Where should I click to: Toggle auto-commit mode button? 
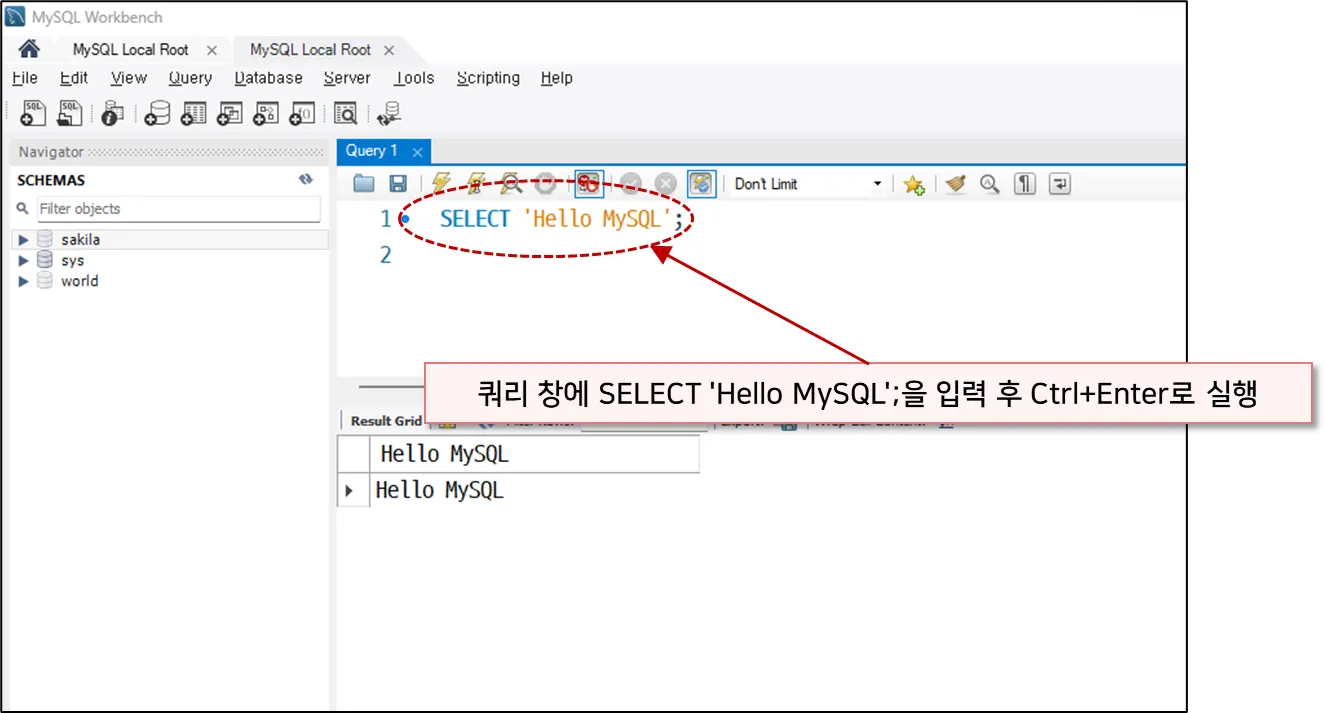[x=702, y=184]
